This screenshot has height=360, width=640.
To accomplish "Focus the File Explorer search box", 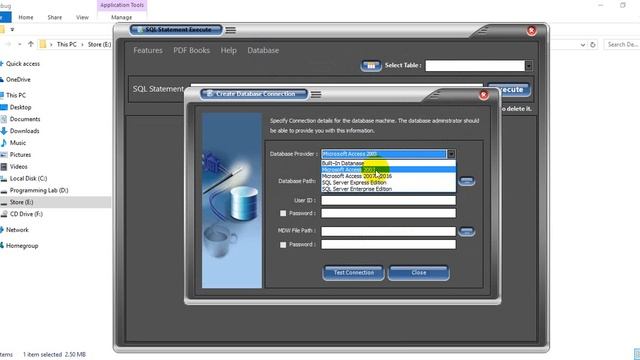I will pos(622,44).
